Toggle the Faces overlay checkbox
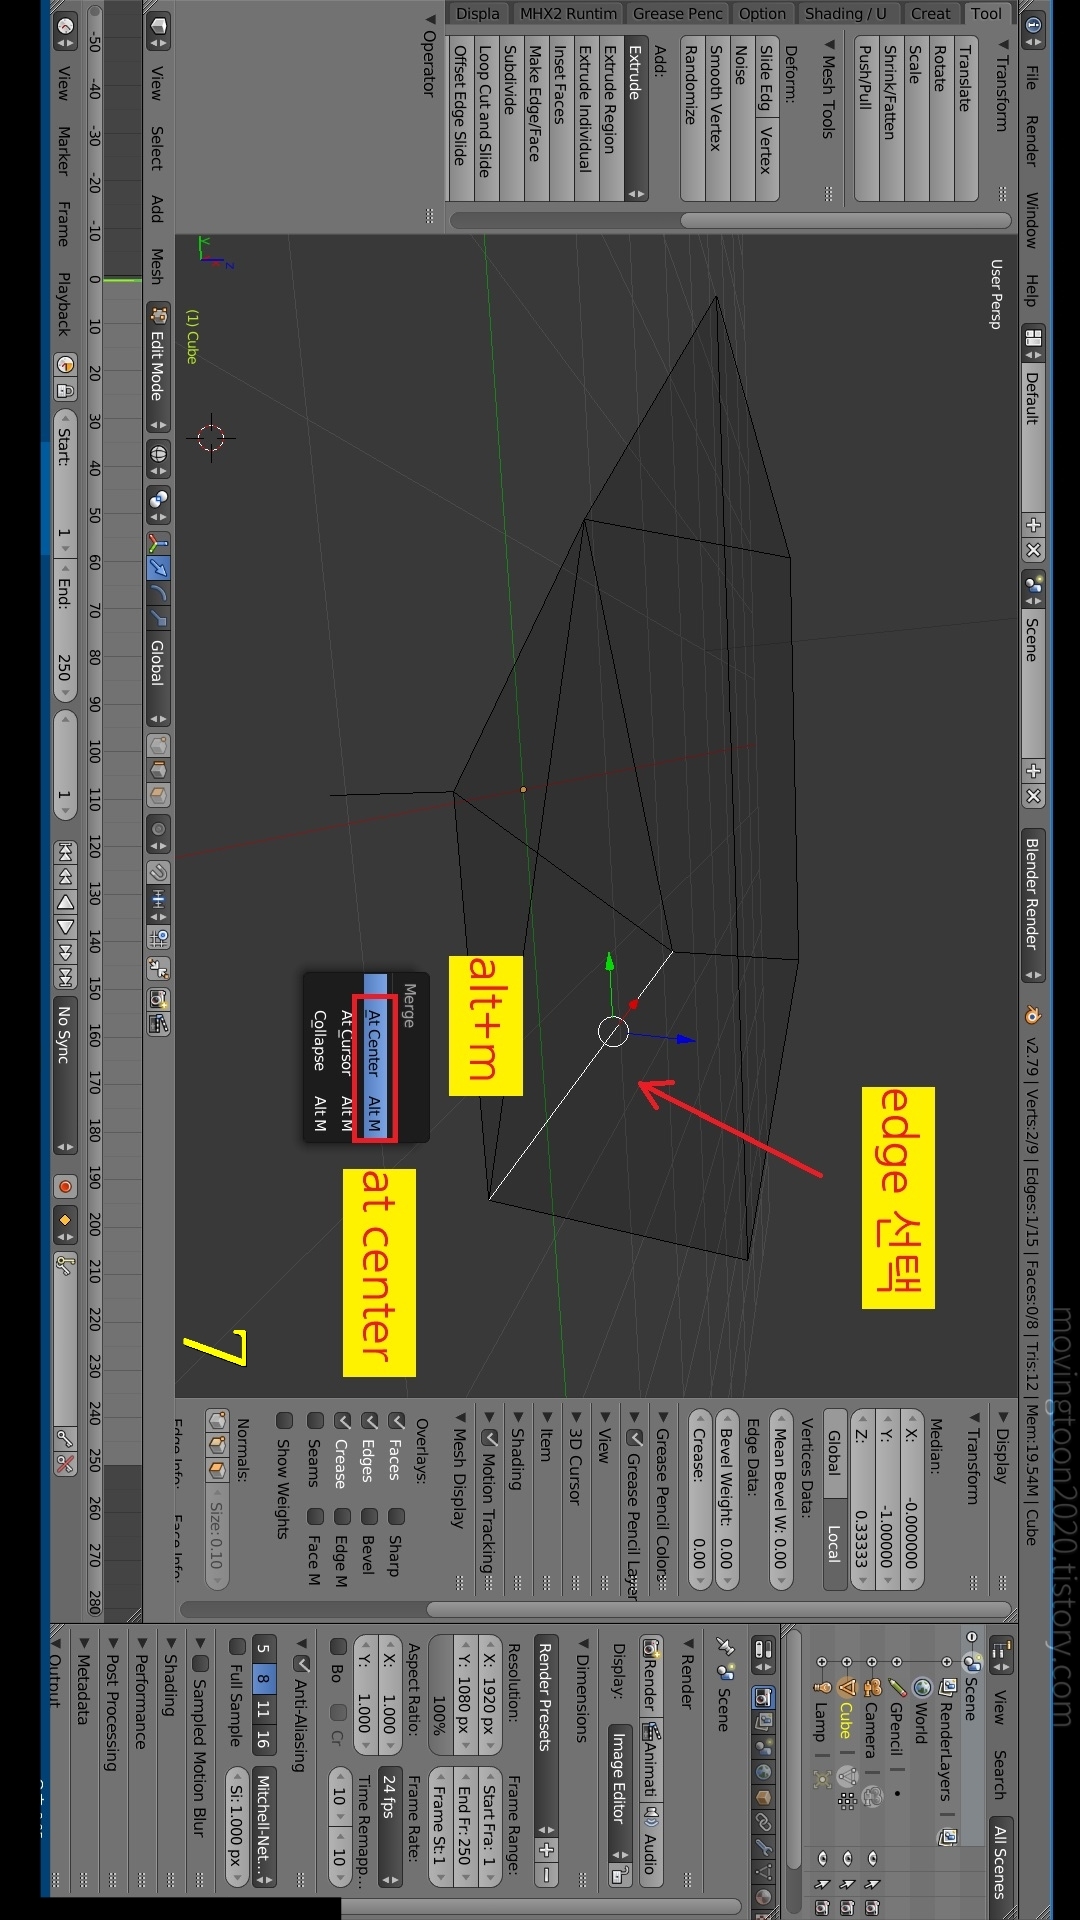 396,1421
